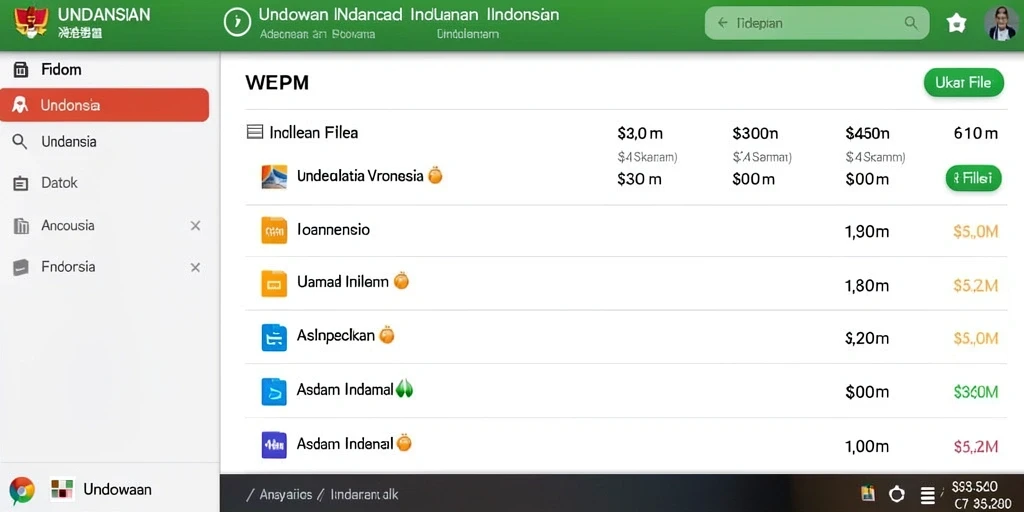Click the WEPM heading
The width and height of the screenshot is (1024, 512).
(277, 83)
